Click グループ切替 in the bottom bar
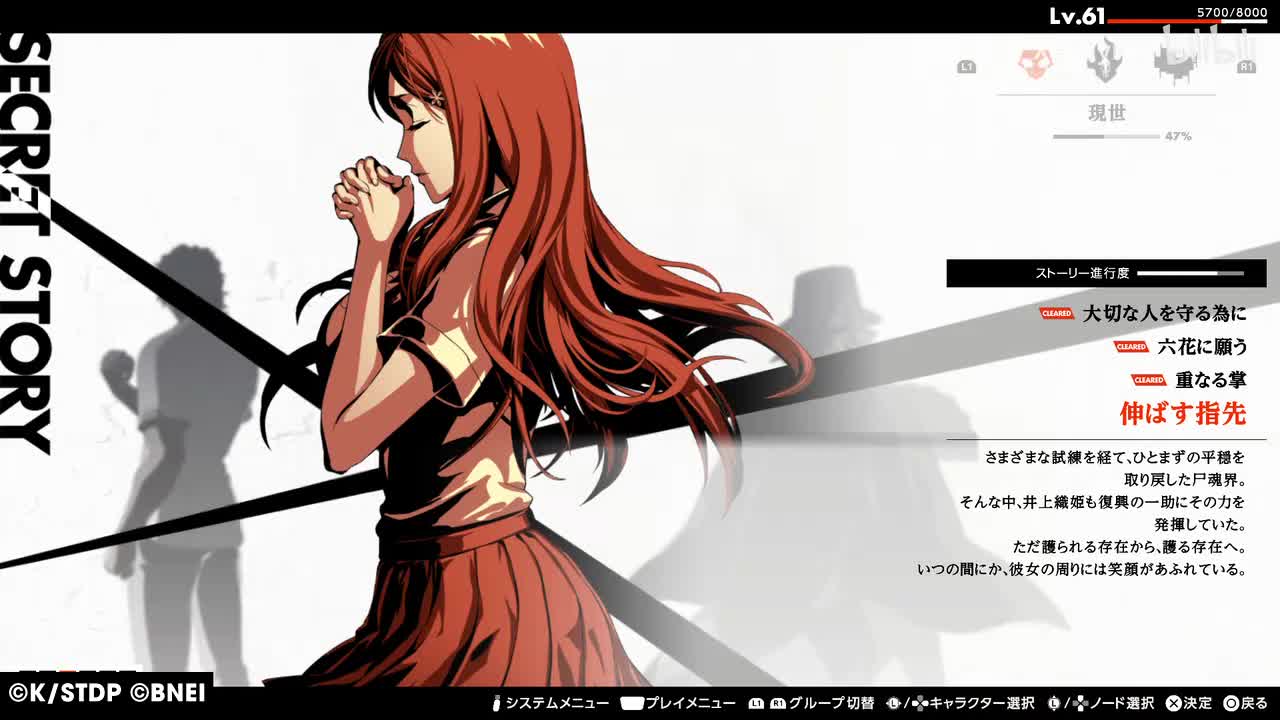The height and width of the screenshot is (720, 1280). 832,704
